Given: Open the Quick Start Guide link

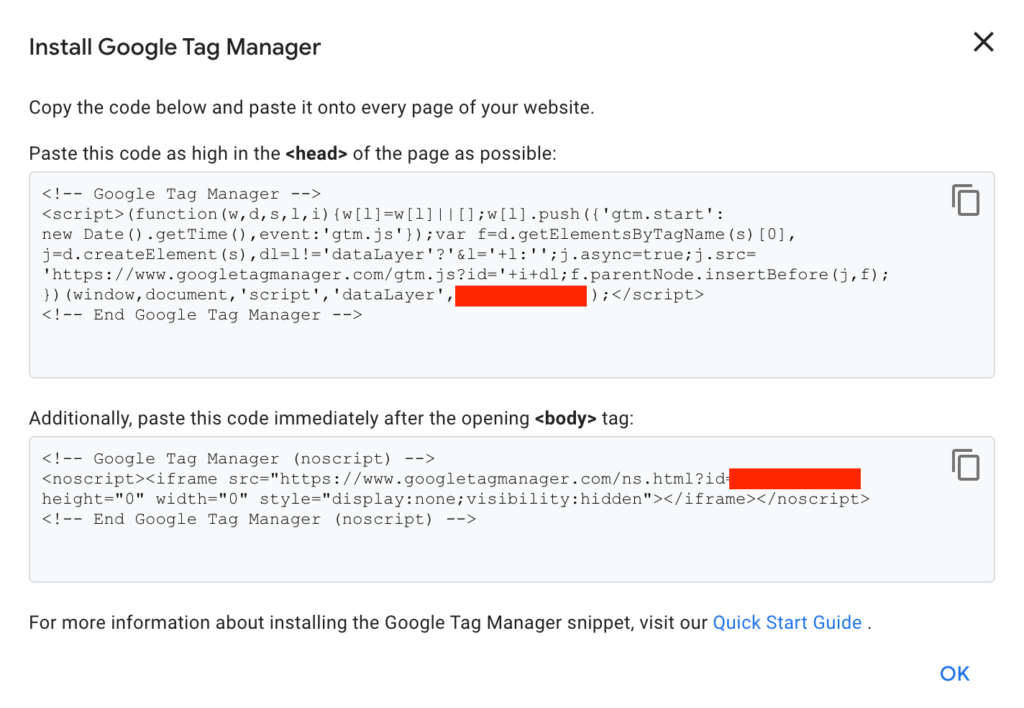Looking at the screenshot, I should pyautogui.click(x=786, y=622).
